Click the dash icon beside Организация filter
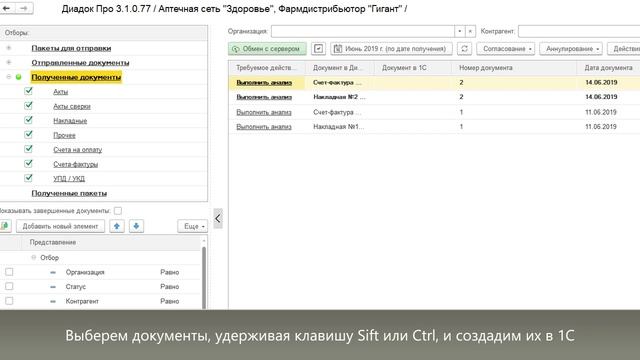Image resolution: width=640 pixels, height=360 pixels. pyautogui.click(x=53, y=272)
